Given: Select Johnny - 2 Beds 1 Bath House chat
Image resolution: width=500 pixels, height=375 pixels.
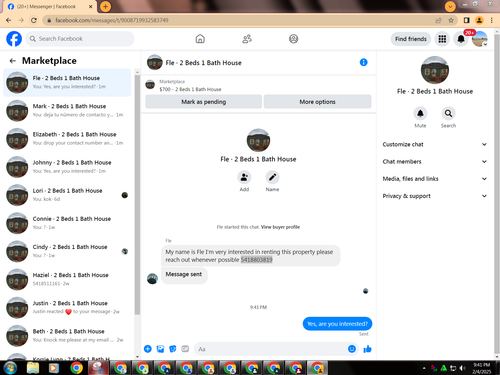Looking at the screenshot, I should click(x=67, y=167).
